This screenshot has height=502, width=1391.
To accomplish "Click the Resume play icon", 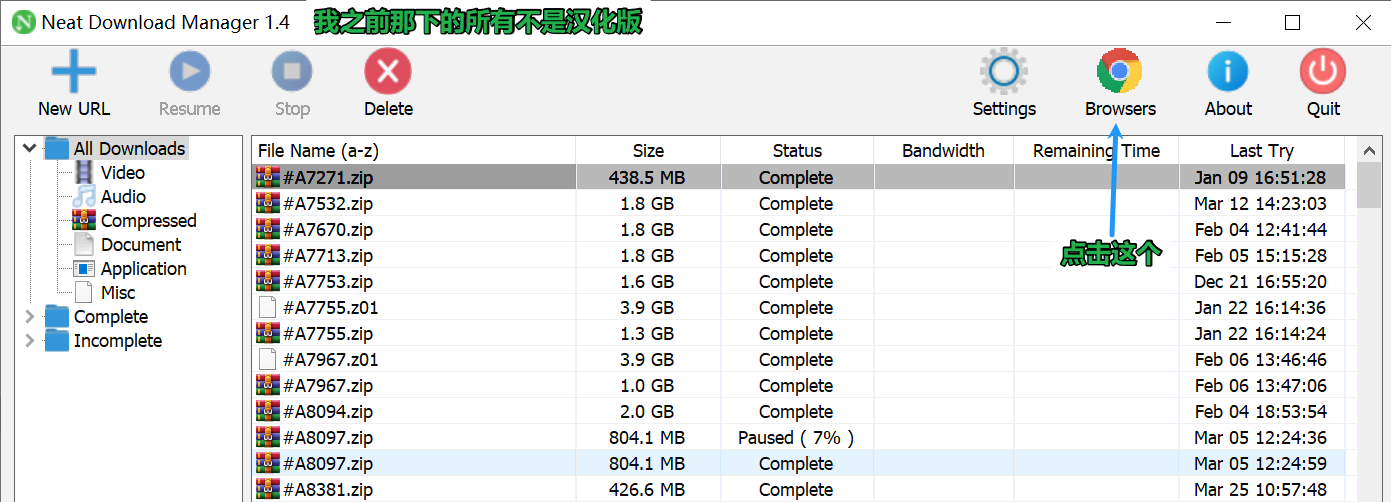I will 189,72.
